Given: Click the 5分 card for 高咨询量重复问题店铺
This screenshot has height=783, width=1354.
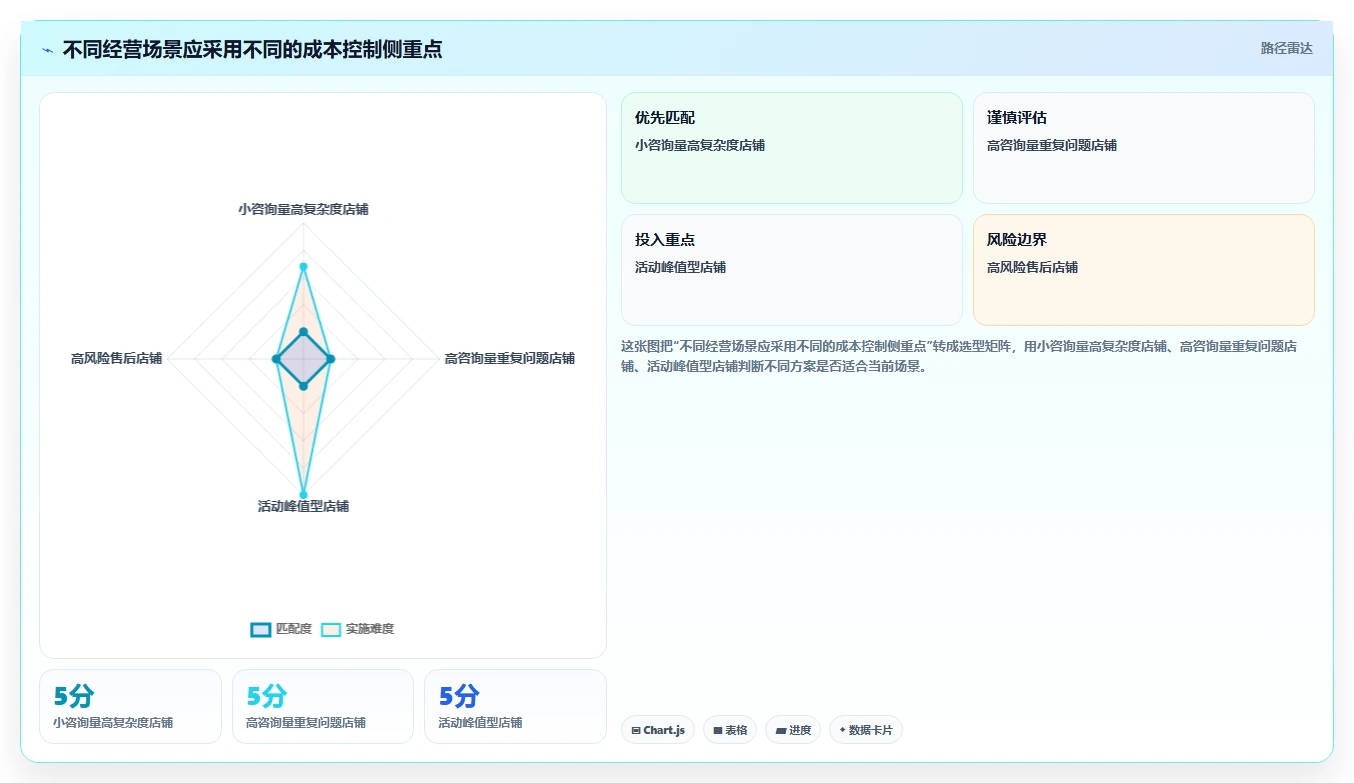Looking at the screenshot, I should click(322, 706).
